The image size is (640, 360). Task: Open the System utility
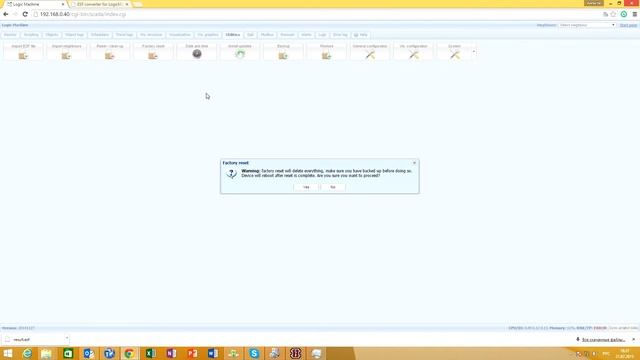[454, 52]
